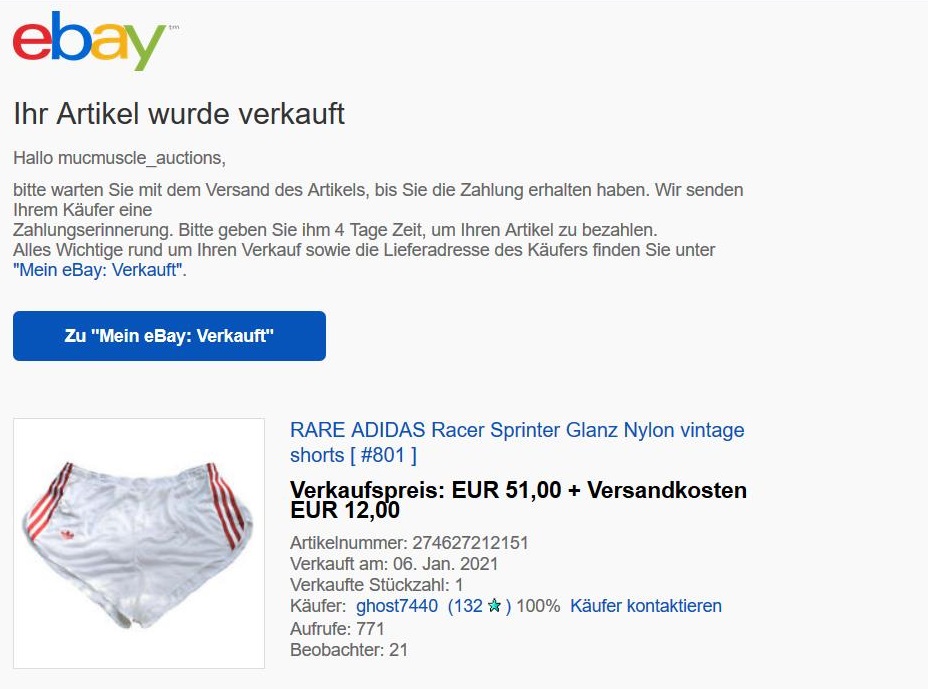
Task: Click the greeting Hallo mucmuscle_auctions
Action: (x=119, y=158)
